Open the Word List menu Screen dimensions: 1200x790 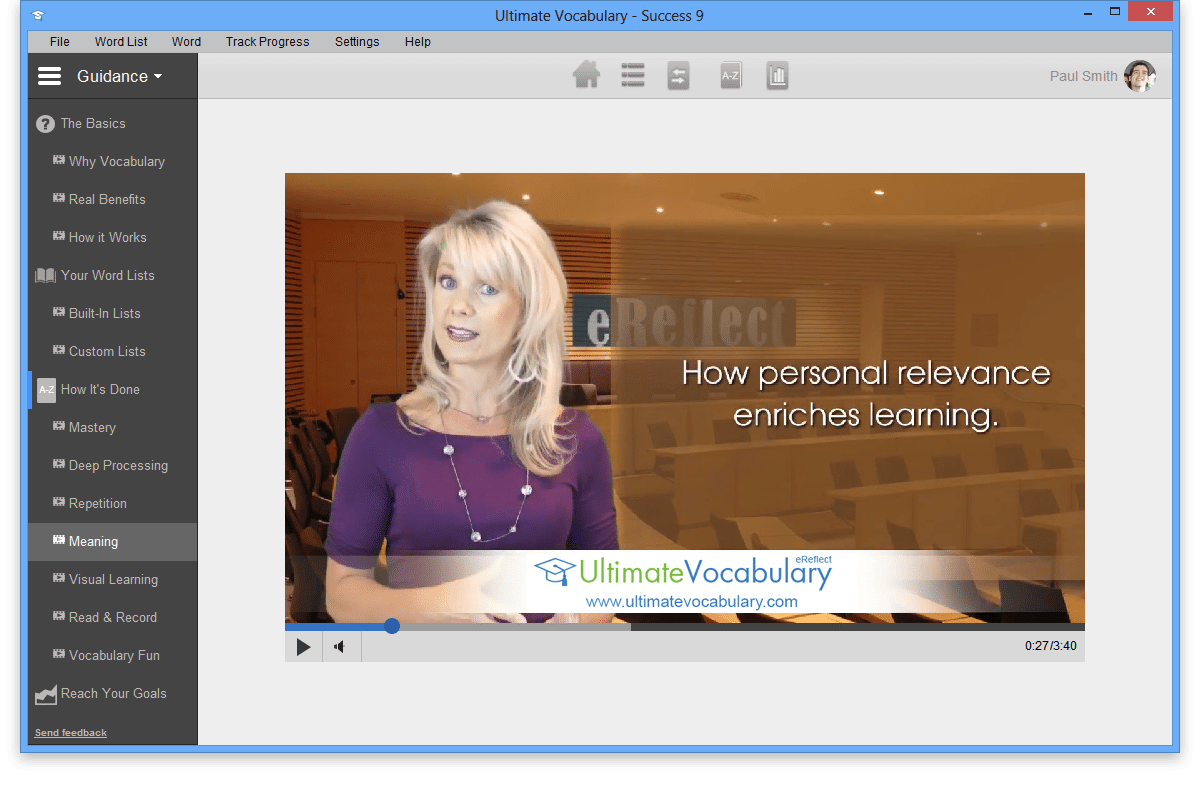(121, 42)
